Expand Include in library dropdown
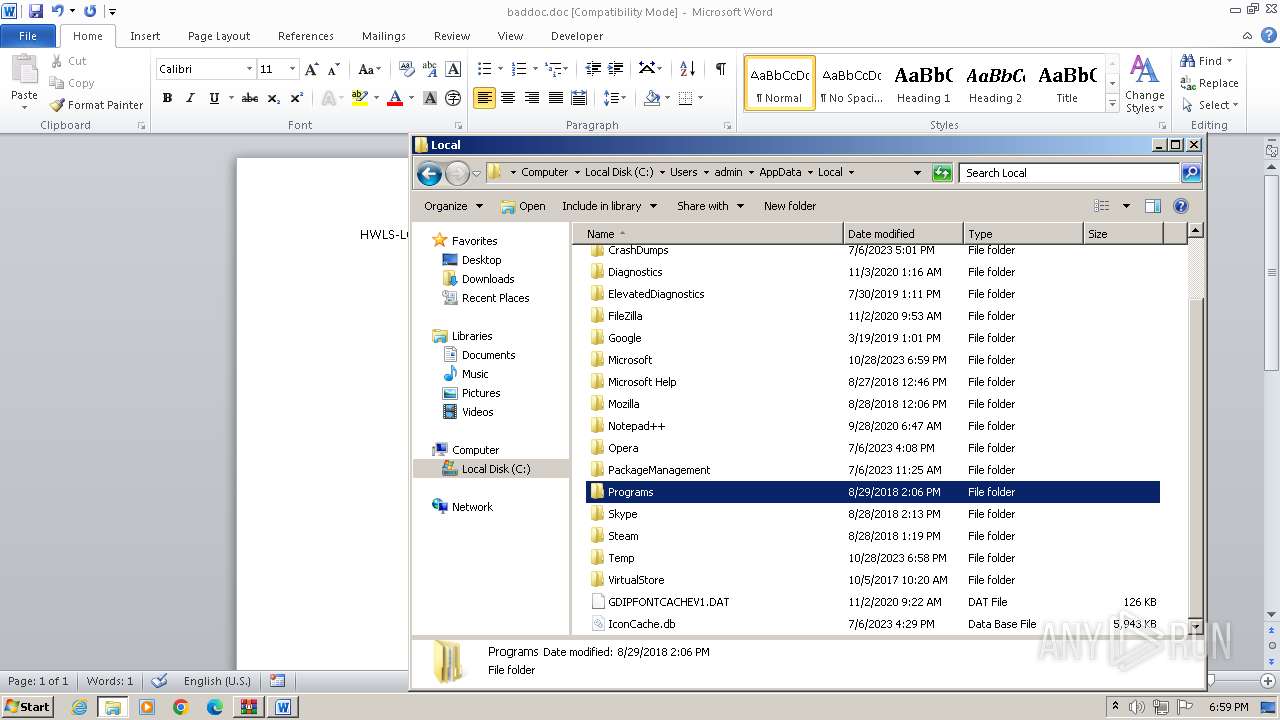 (609, 206)
